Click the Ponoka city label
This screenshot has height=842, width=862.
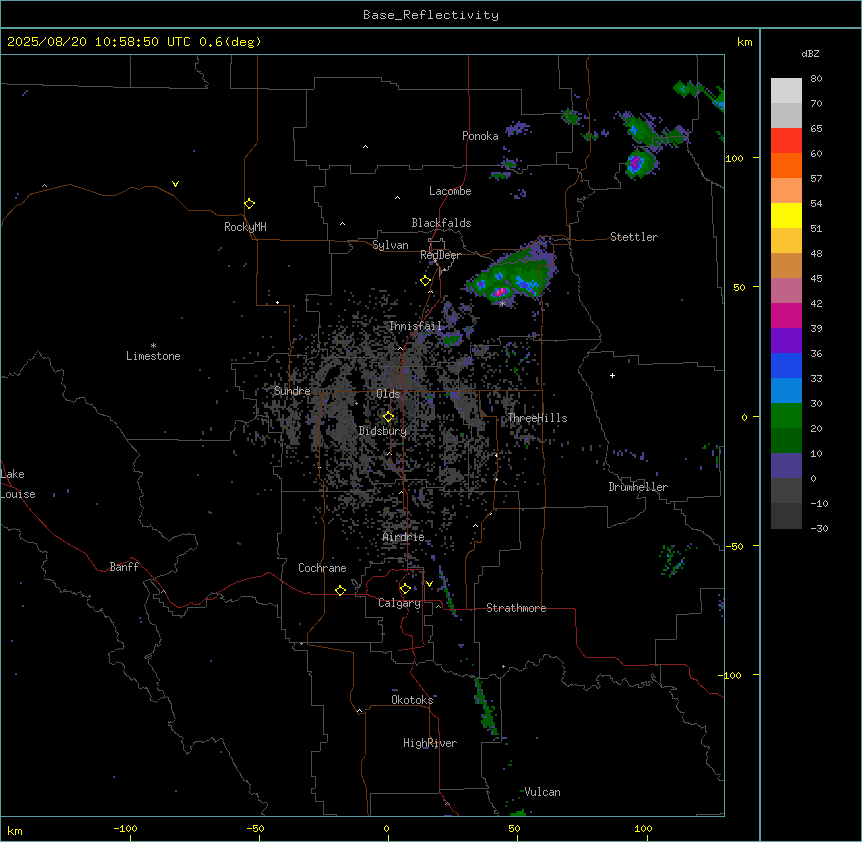click(x=480, y=136)
